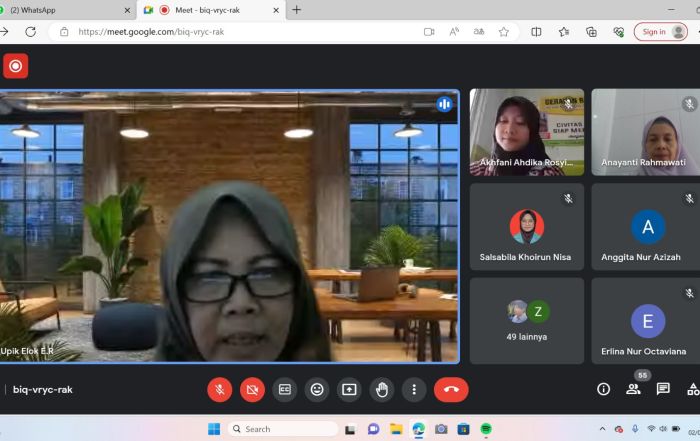Select the Meet biq-vryc-rak tab
700x441 pixels.
[210, 10]
